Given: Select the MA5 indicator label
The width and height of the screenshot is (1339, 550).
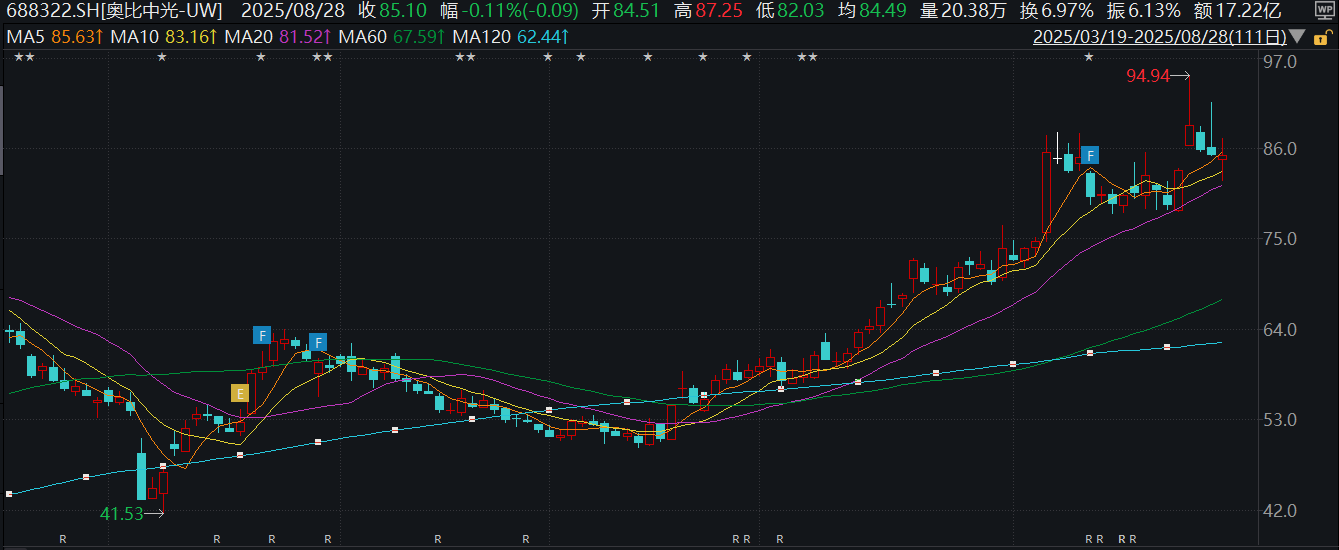Looking at the screenshot, I should pyautogui.click(x=52, y=38).
